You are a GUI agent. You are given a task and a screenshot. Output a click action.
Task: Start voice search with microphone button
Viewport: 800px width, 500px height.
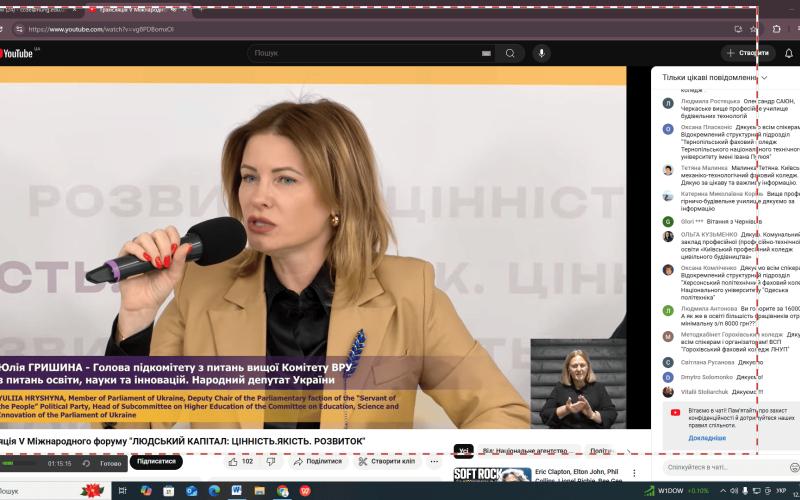[541, 53]
